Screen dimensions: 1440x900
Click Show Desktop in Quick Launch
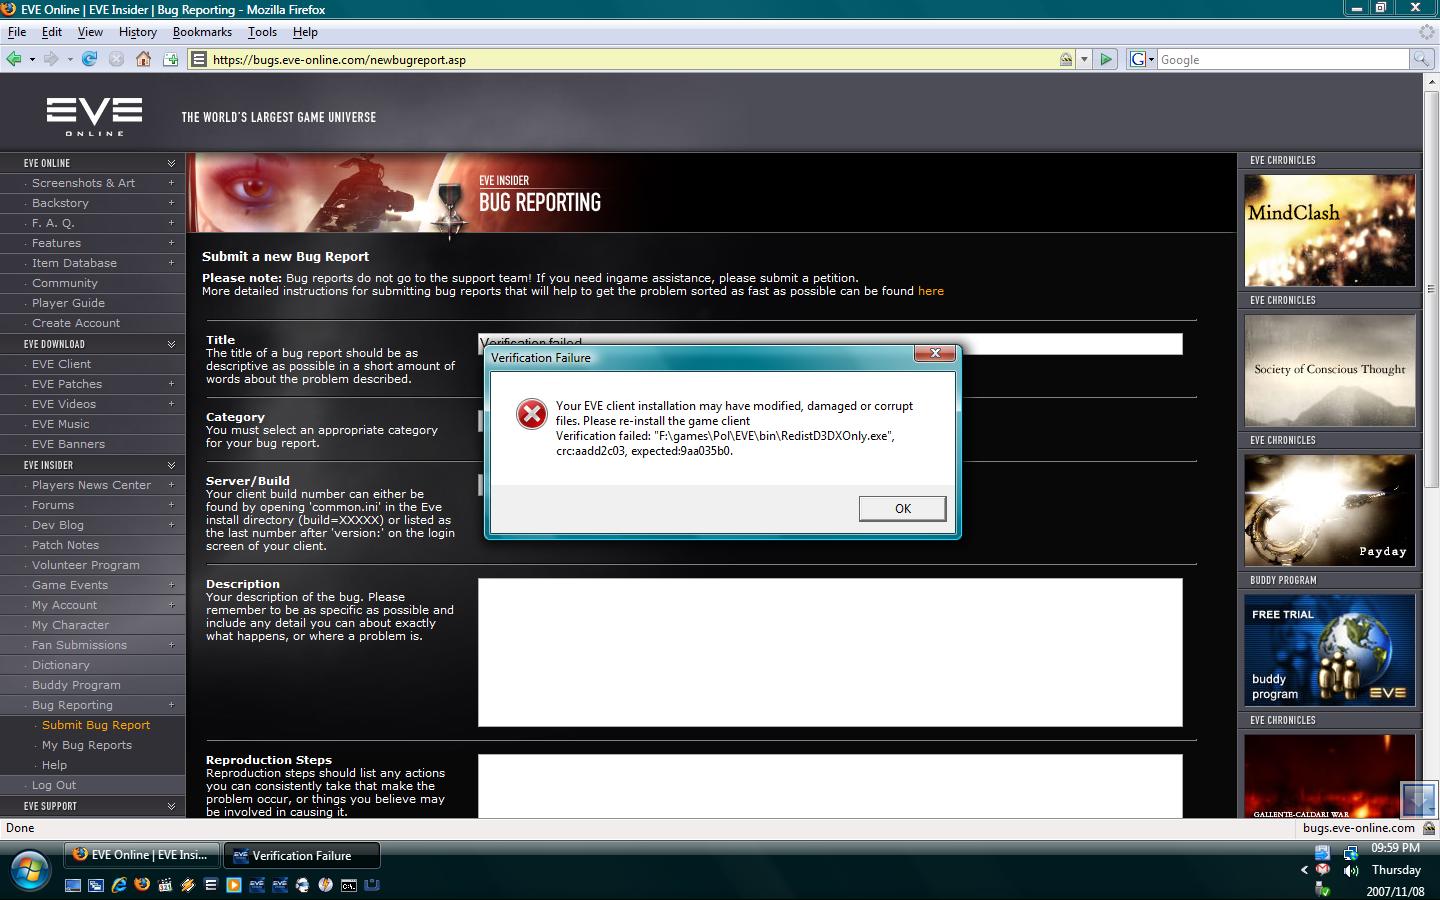pyautogui.click(x=72, y=885)
